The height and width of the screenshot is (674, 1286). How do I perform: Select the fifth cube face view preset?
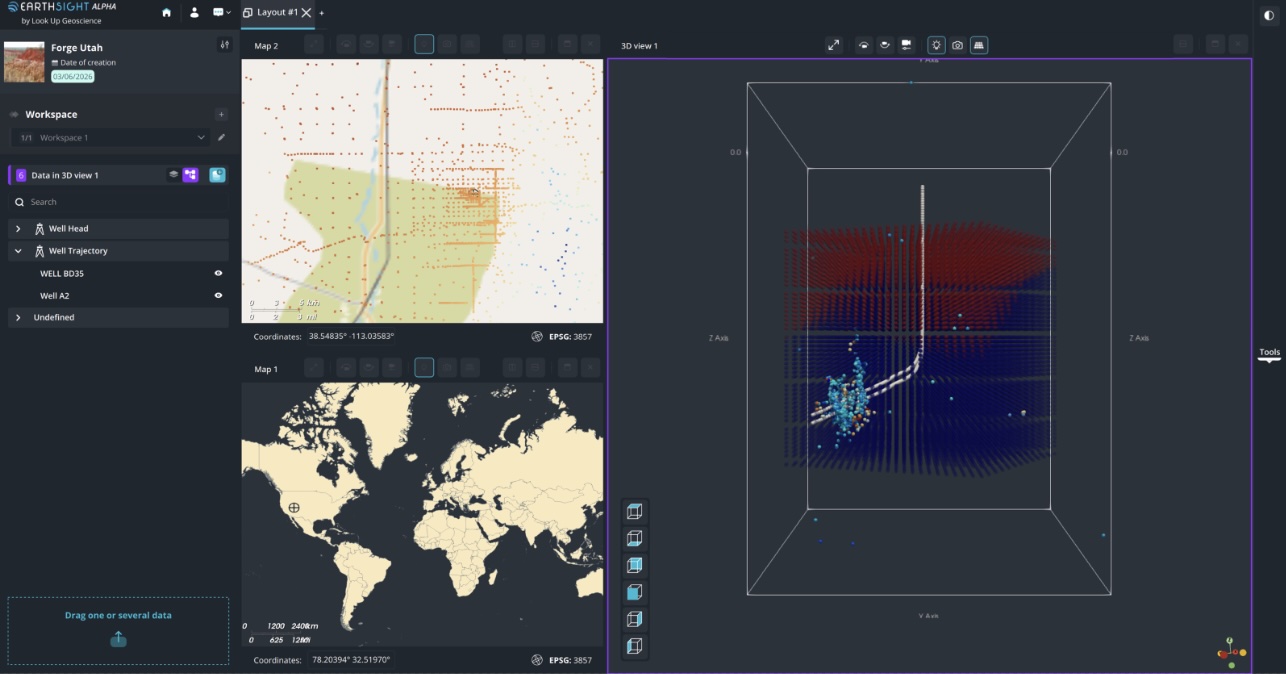[634, 620]
